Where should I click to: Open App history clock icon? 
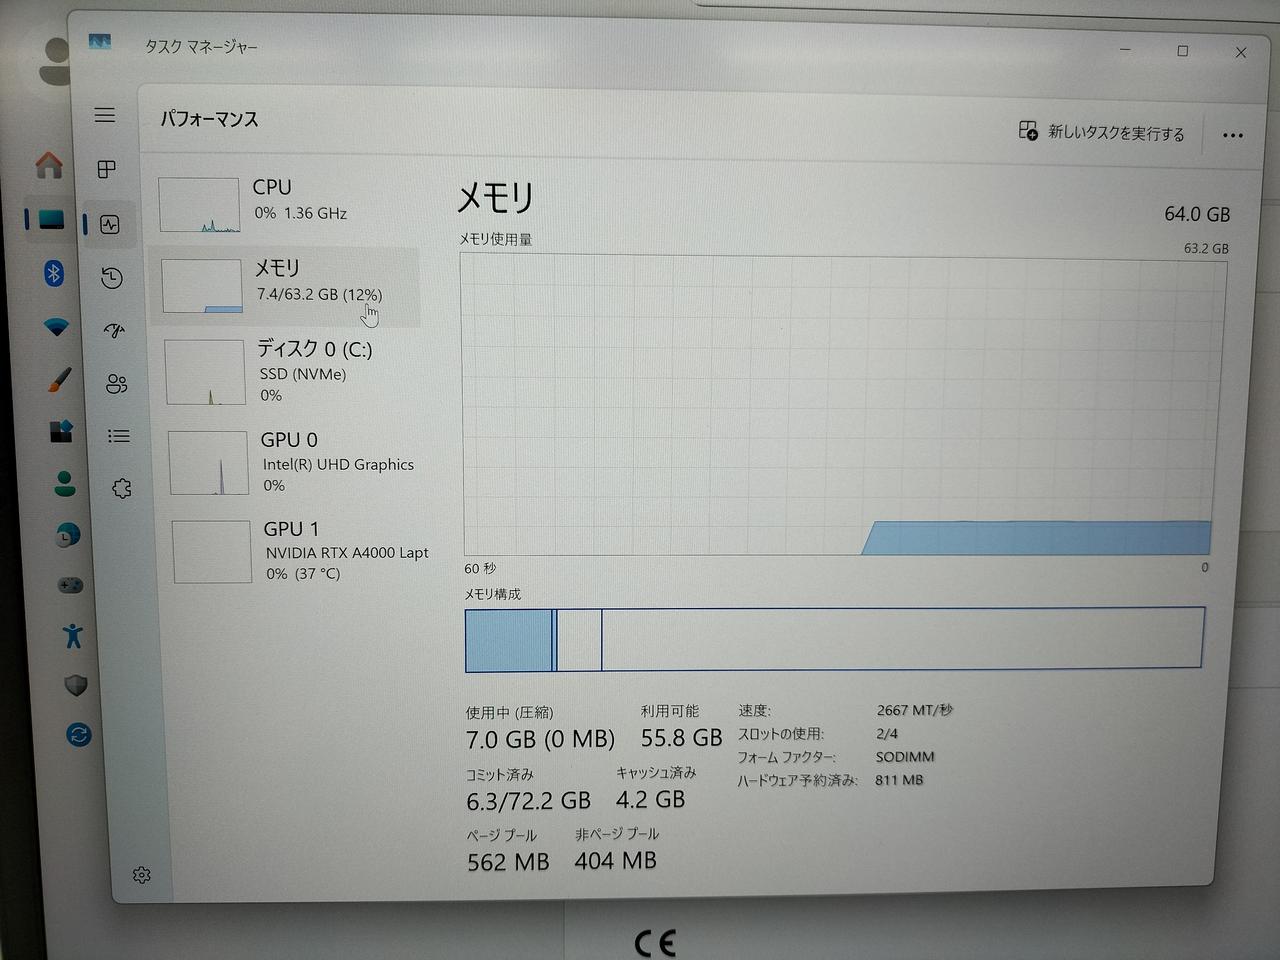pyautogui.click(x=112, y=278)
